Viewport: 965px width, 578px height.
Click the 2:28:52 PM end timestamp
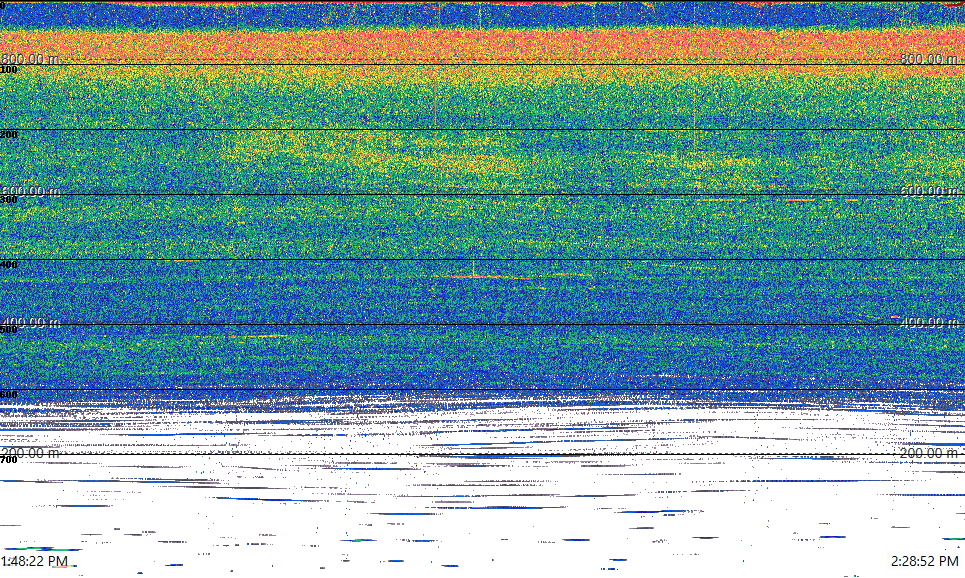pyautogui.click(x=925, y=561)
